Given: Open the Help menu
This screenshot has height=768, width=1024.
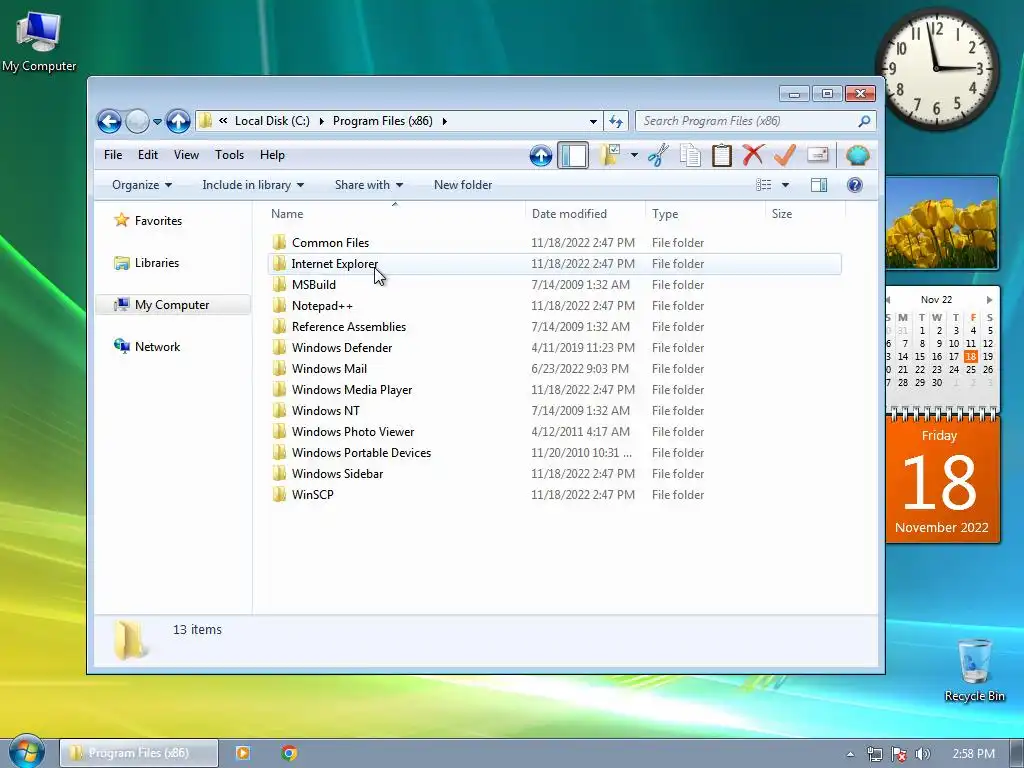Looking at the screenshot, I should click(272, 155).
